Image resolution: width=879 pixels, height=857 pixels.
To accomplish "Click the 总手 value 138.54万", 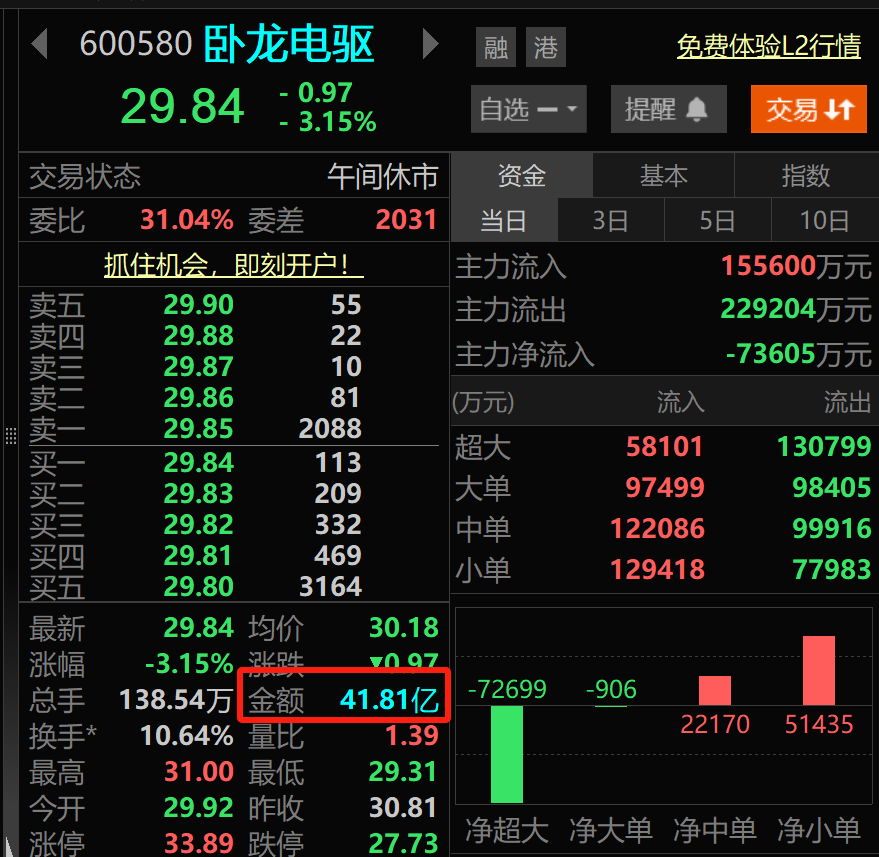I will pos(176,700).
